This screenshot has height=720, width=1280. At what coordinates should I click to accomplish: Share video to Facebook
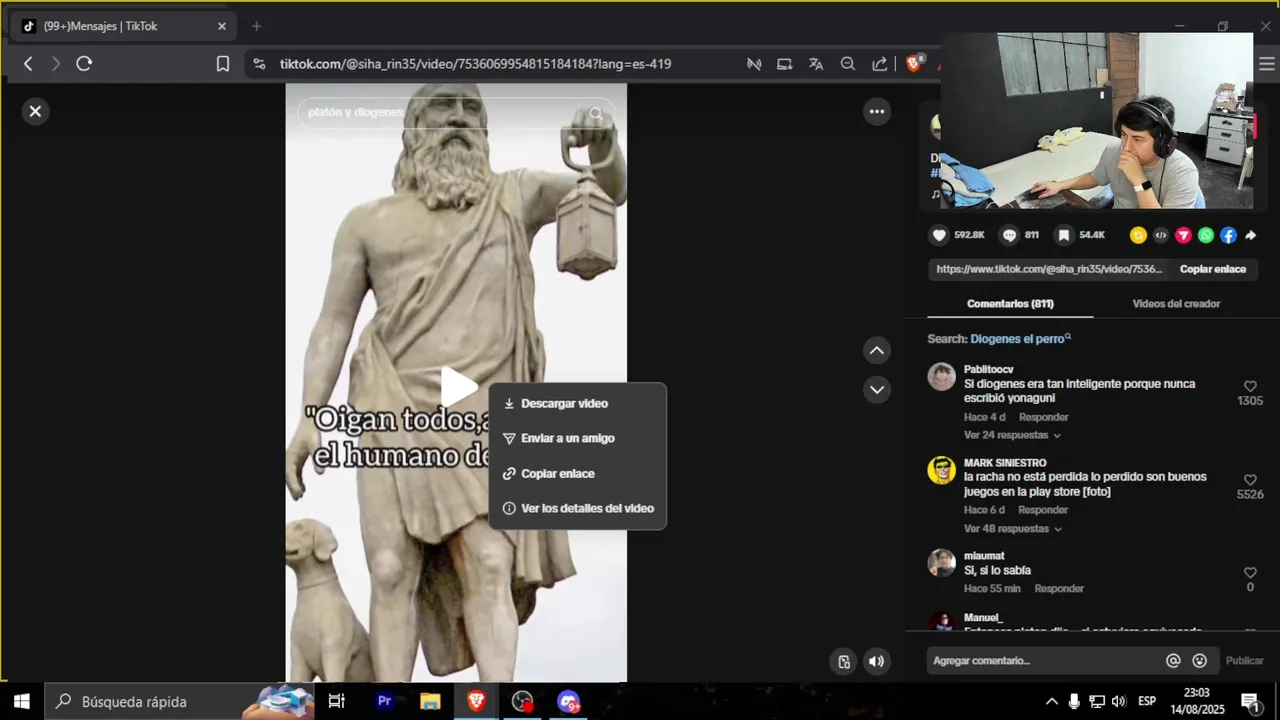click(x=1228, y=235)
